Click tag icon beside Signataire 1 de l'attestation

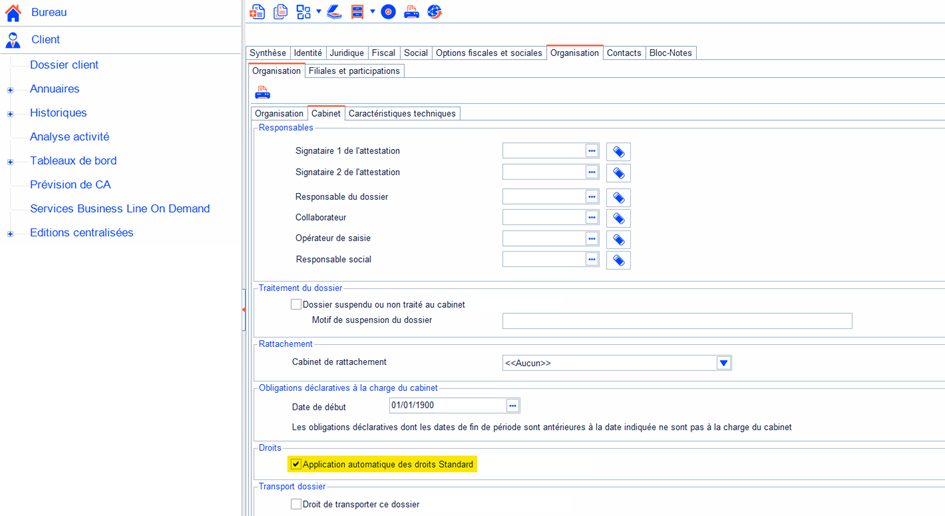(618, 152)
